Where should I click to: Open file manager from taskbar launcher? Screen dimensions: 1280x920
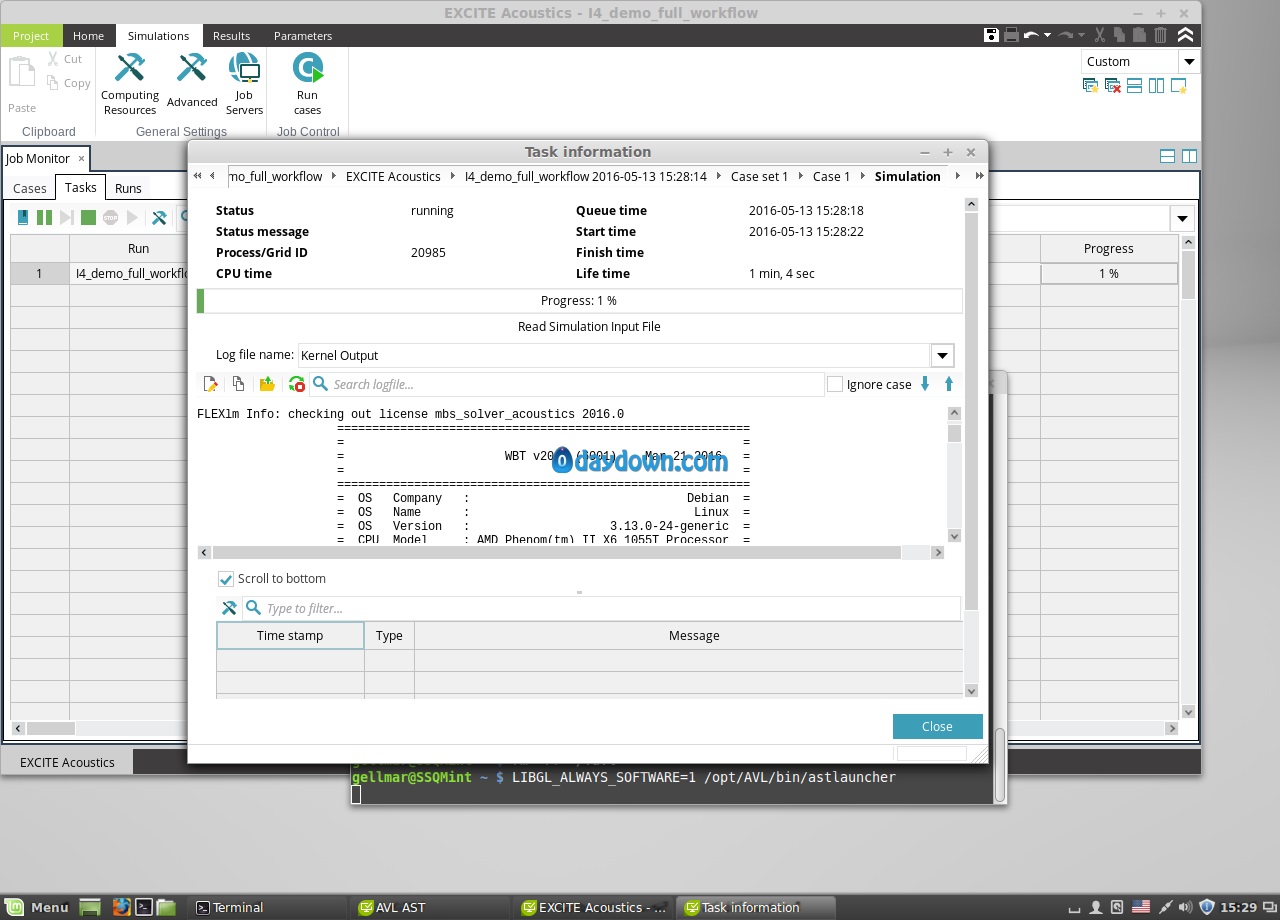(166, 907)
